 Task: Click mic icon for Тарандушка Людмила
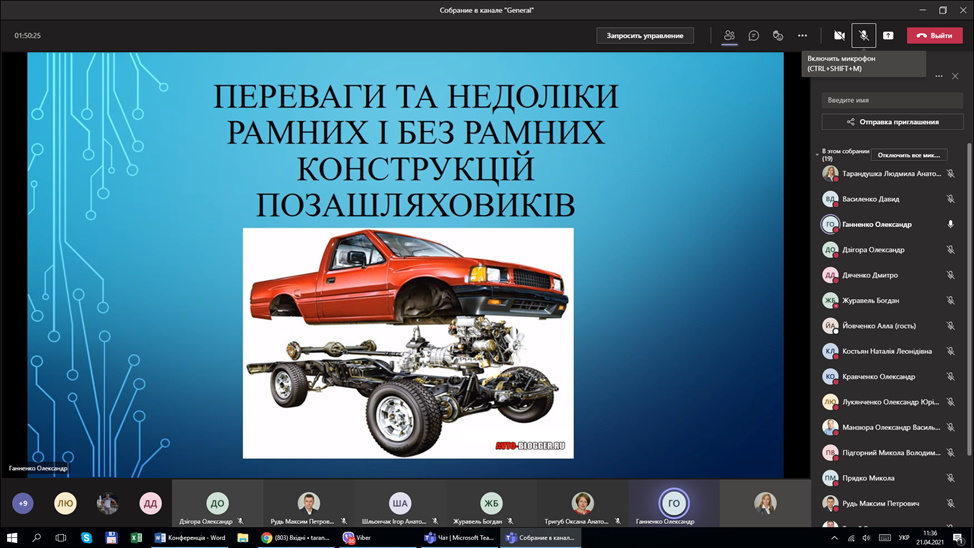click(950, 174)
